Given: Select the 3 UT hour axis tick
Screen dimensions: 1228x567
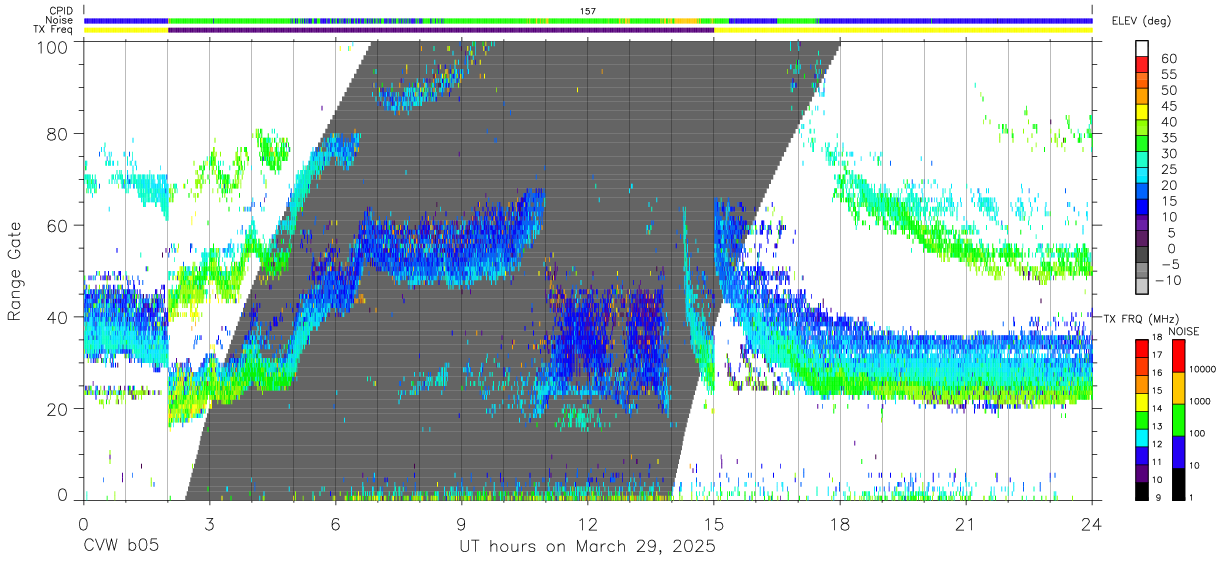Looking at the screenshot, I should tap(209, 524).
